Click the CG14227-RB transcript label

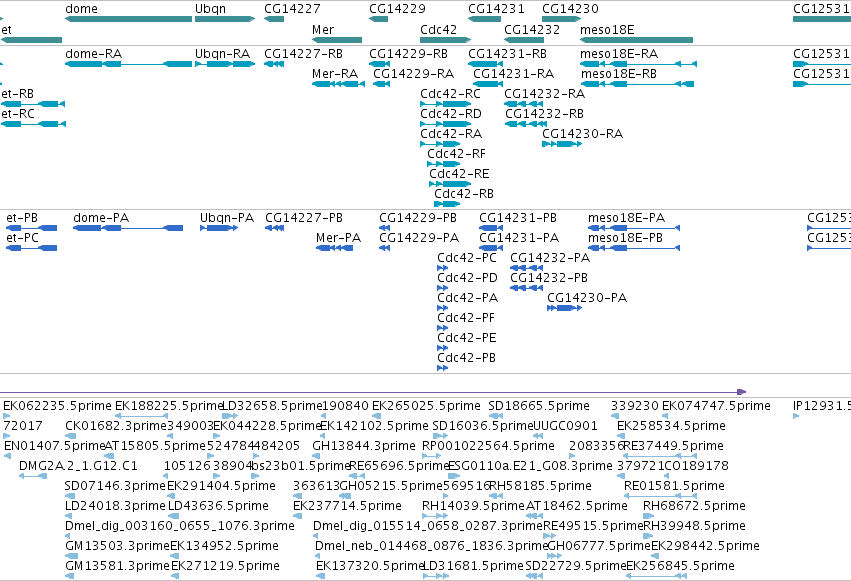(x=303, y=54)
